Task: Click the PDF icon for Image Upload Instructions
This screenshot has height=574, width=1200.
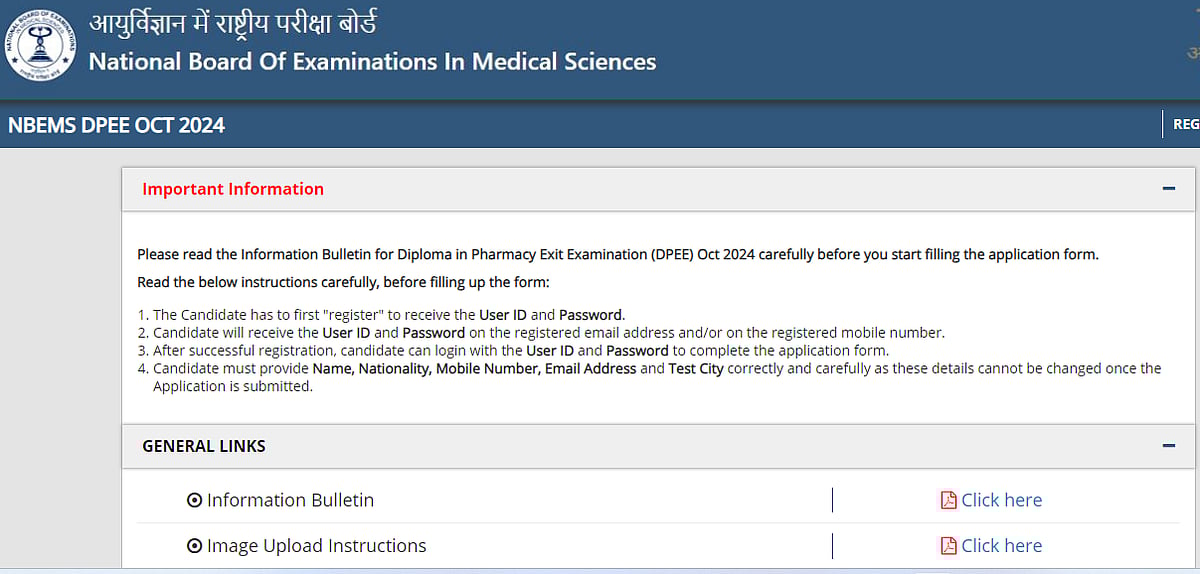Action: 948,546
